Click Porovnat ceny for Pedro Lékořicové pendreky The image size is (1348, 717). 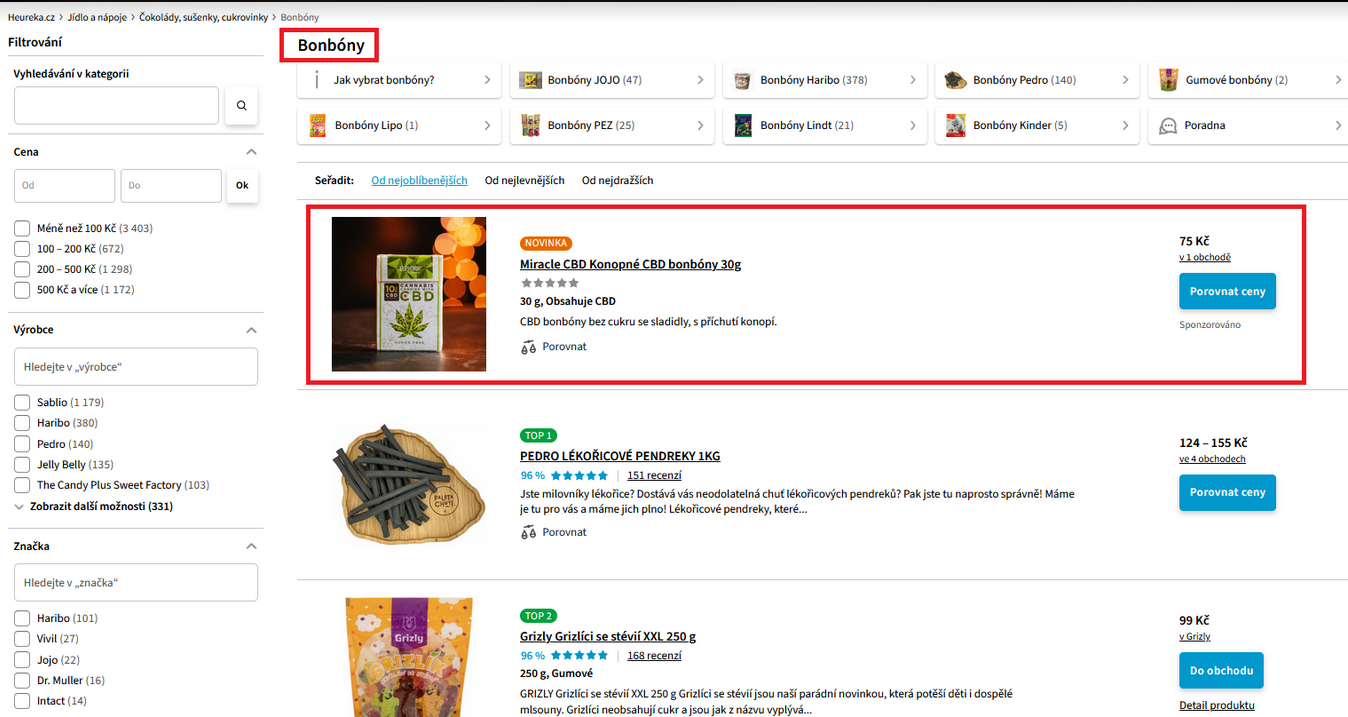[x=1227, y=492]
